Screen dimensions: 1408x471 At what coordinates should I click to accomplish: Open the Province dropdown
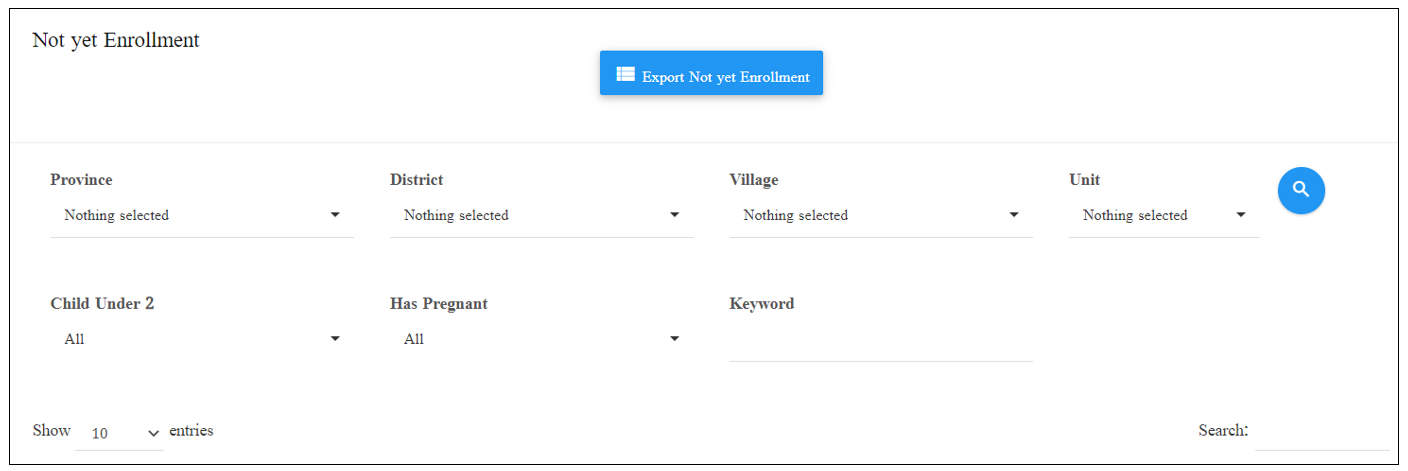coord(202,215)
